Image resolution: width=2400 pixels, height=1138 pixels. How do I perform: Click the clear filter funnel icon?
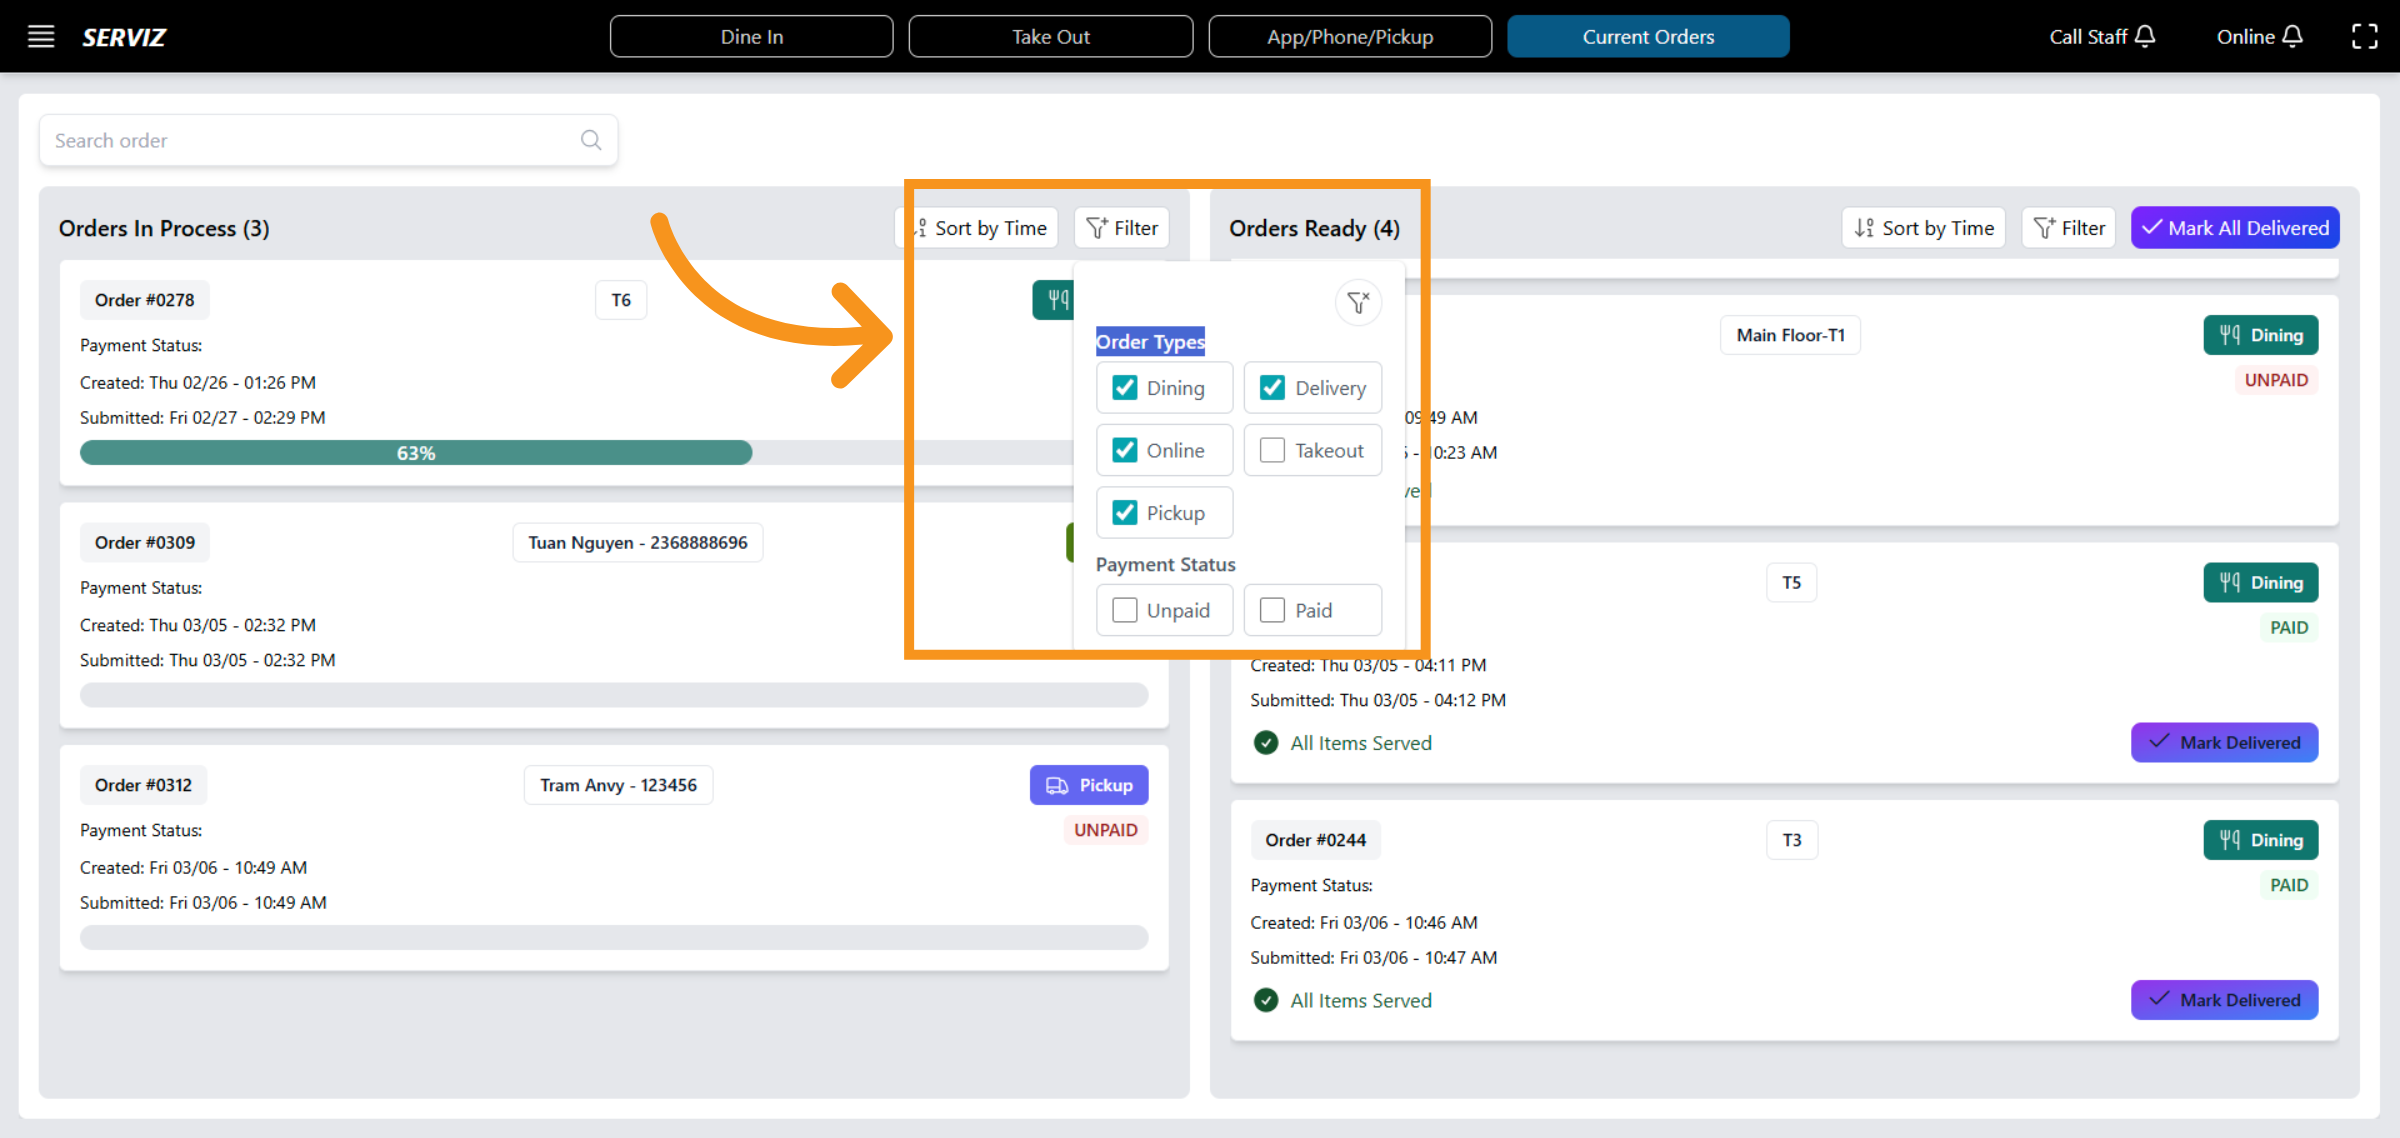click(1358, 302)
